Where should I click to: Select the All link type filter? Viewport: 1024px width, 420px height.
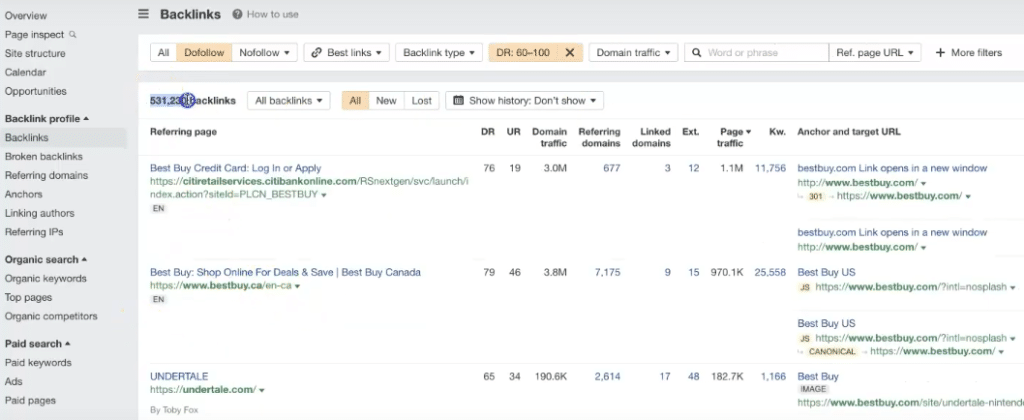pyautogui.click(x=164, y=53)
